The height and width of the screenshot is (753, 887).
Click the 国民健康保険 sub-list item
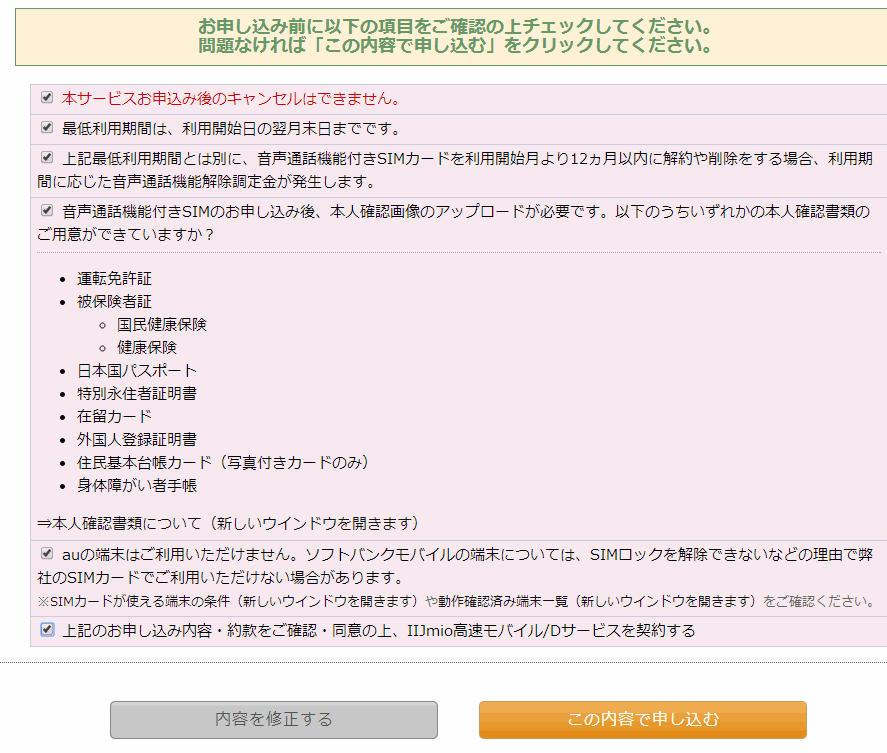coord(162,324)
